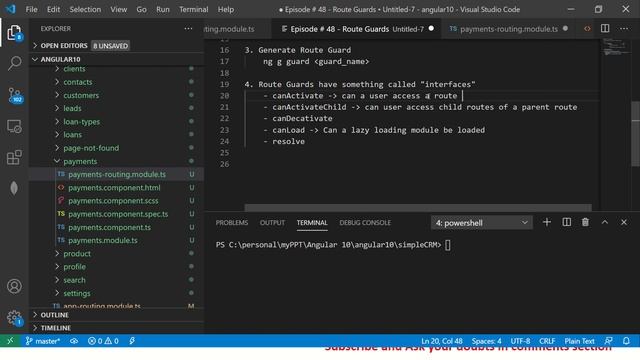Focus the PowerShell terminal prompt

pos(333,245)
